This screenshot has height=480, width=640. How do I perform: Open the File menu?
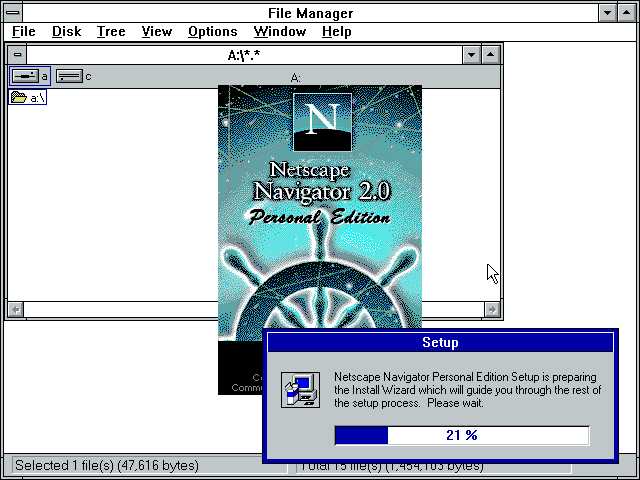[24, 31]
